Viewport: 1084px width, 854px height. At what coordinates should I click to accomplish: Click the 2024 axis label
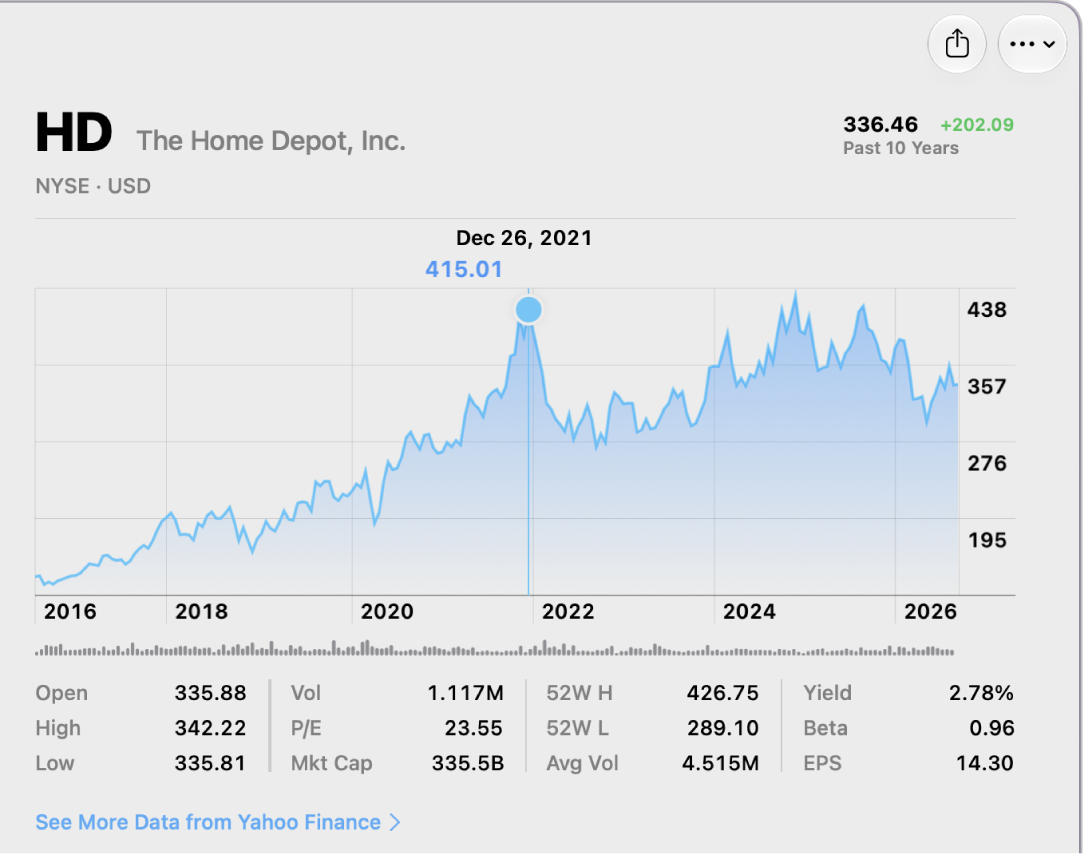pos(749,611)
